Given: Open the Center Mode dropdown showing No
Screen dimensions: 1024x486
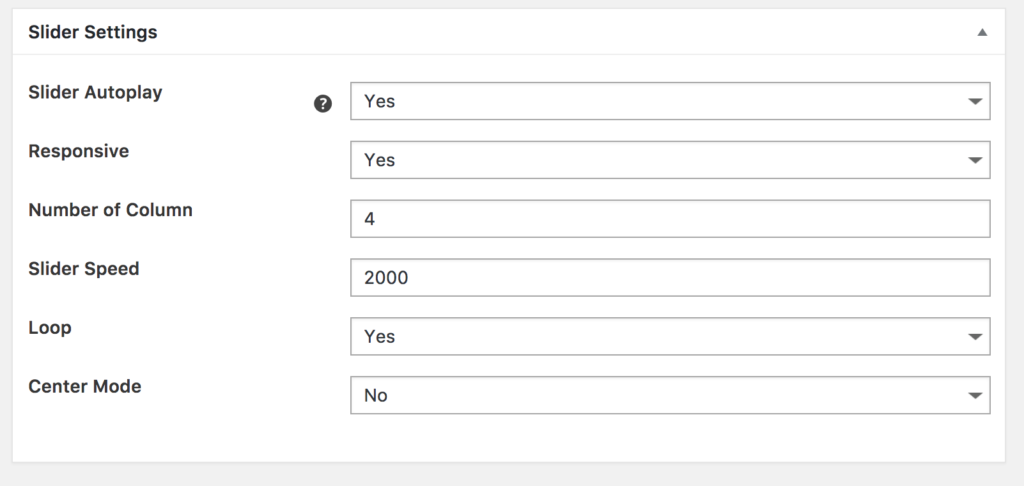Looking at the screenshot, I should [x=670, y=395].
